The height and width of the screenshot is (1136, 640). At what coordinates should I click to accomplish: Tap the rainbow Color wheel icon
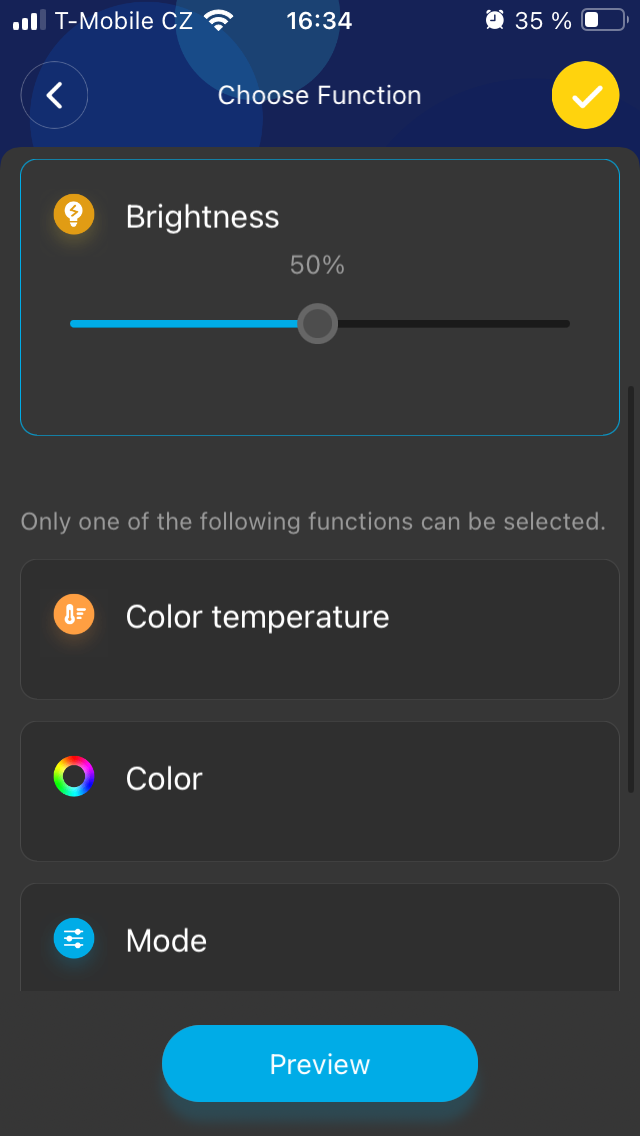click(74, 777)
